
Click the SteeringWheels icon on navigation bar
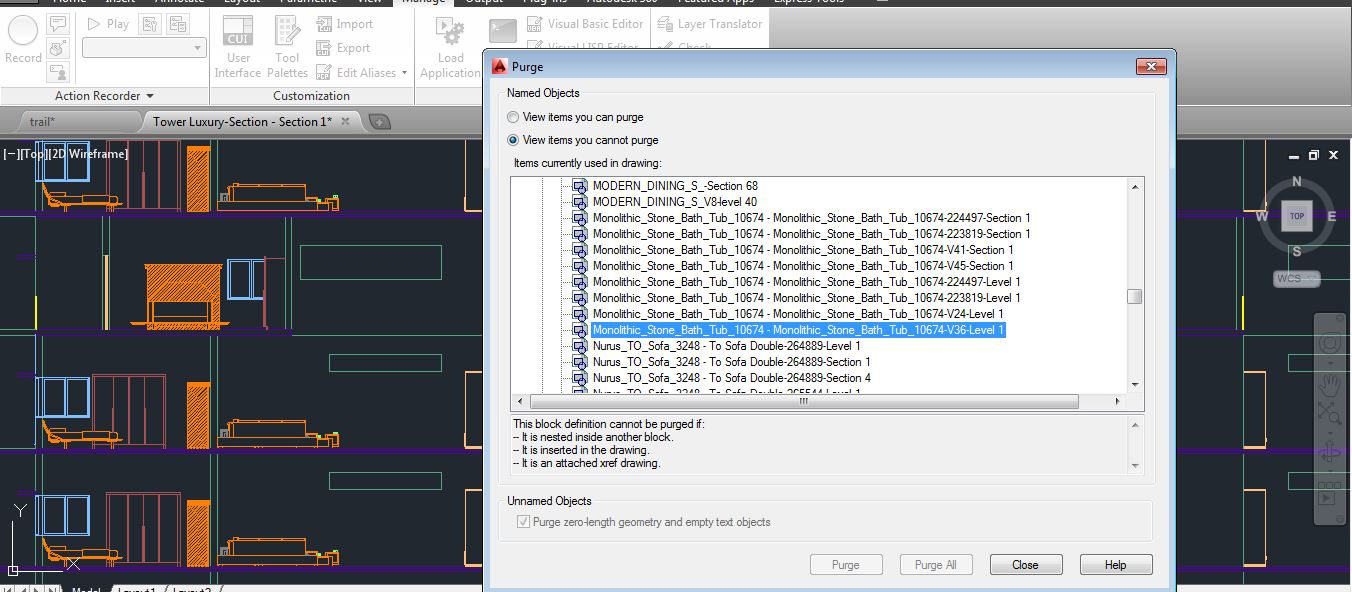[x=1329, y=343]
